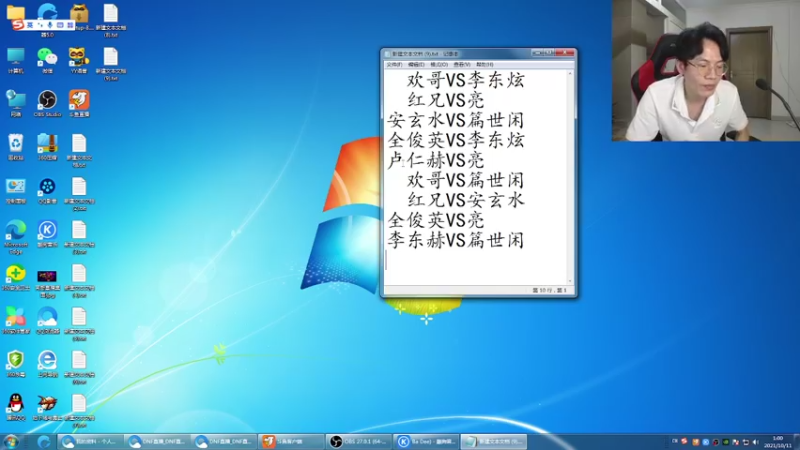Open the Douyu live streaming shortcut
The width and height of the screenshot is (800, 450).
point(79,104)
